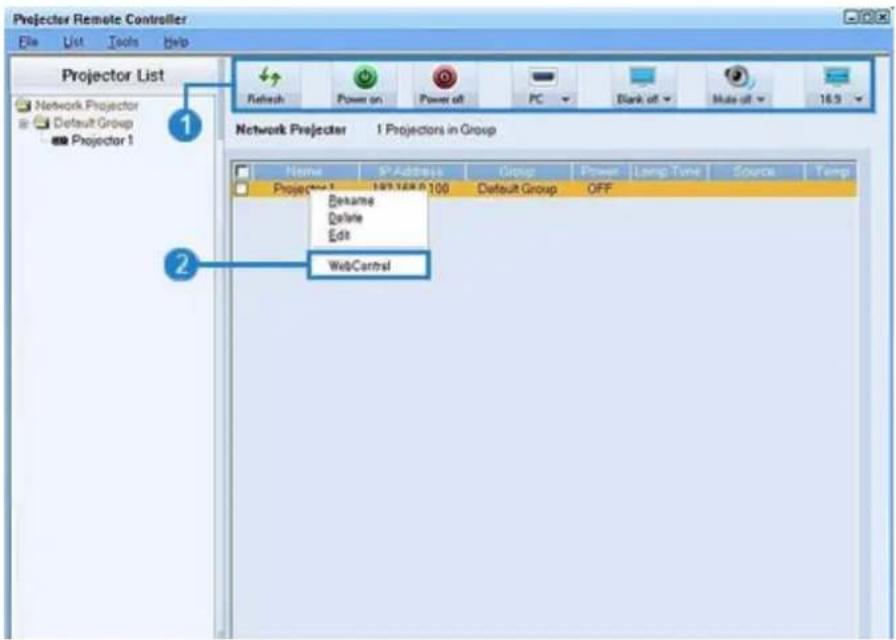The image size is (896, 640).
Task: Open the List menu
Action: [73, 42]
